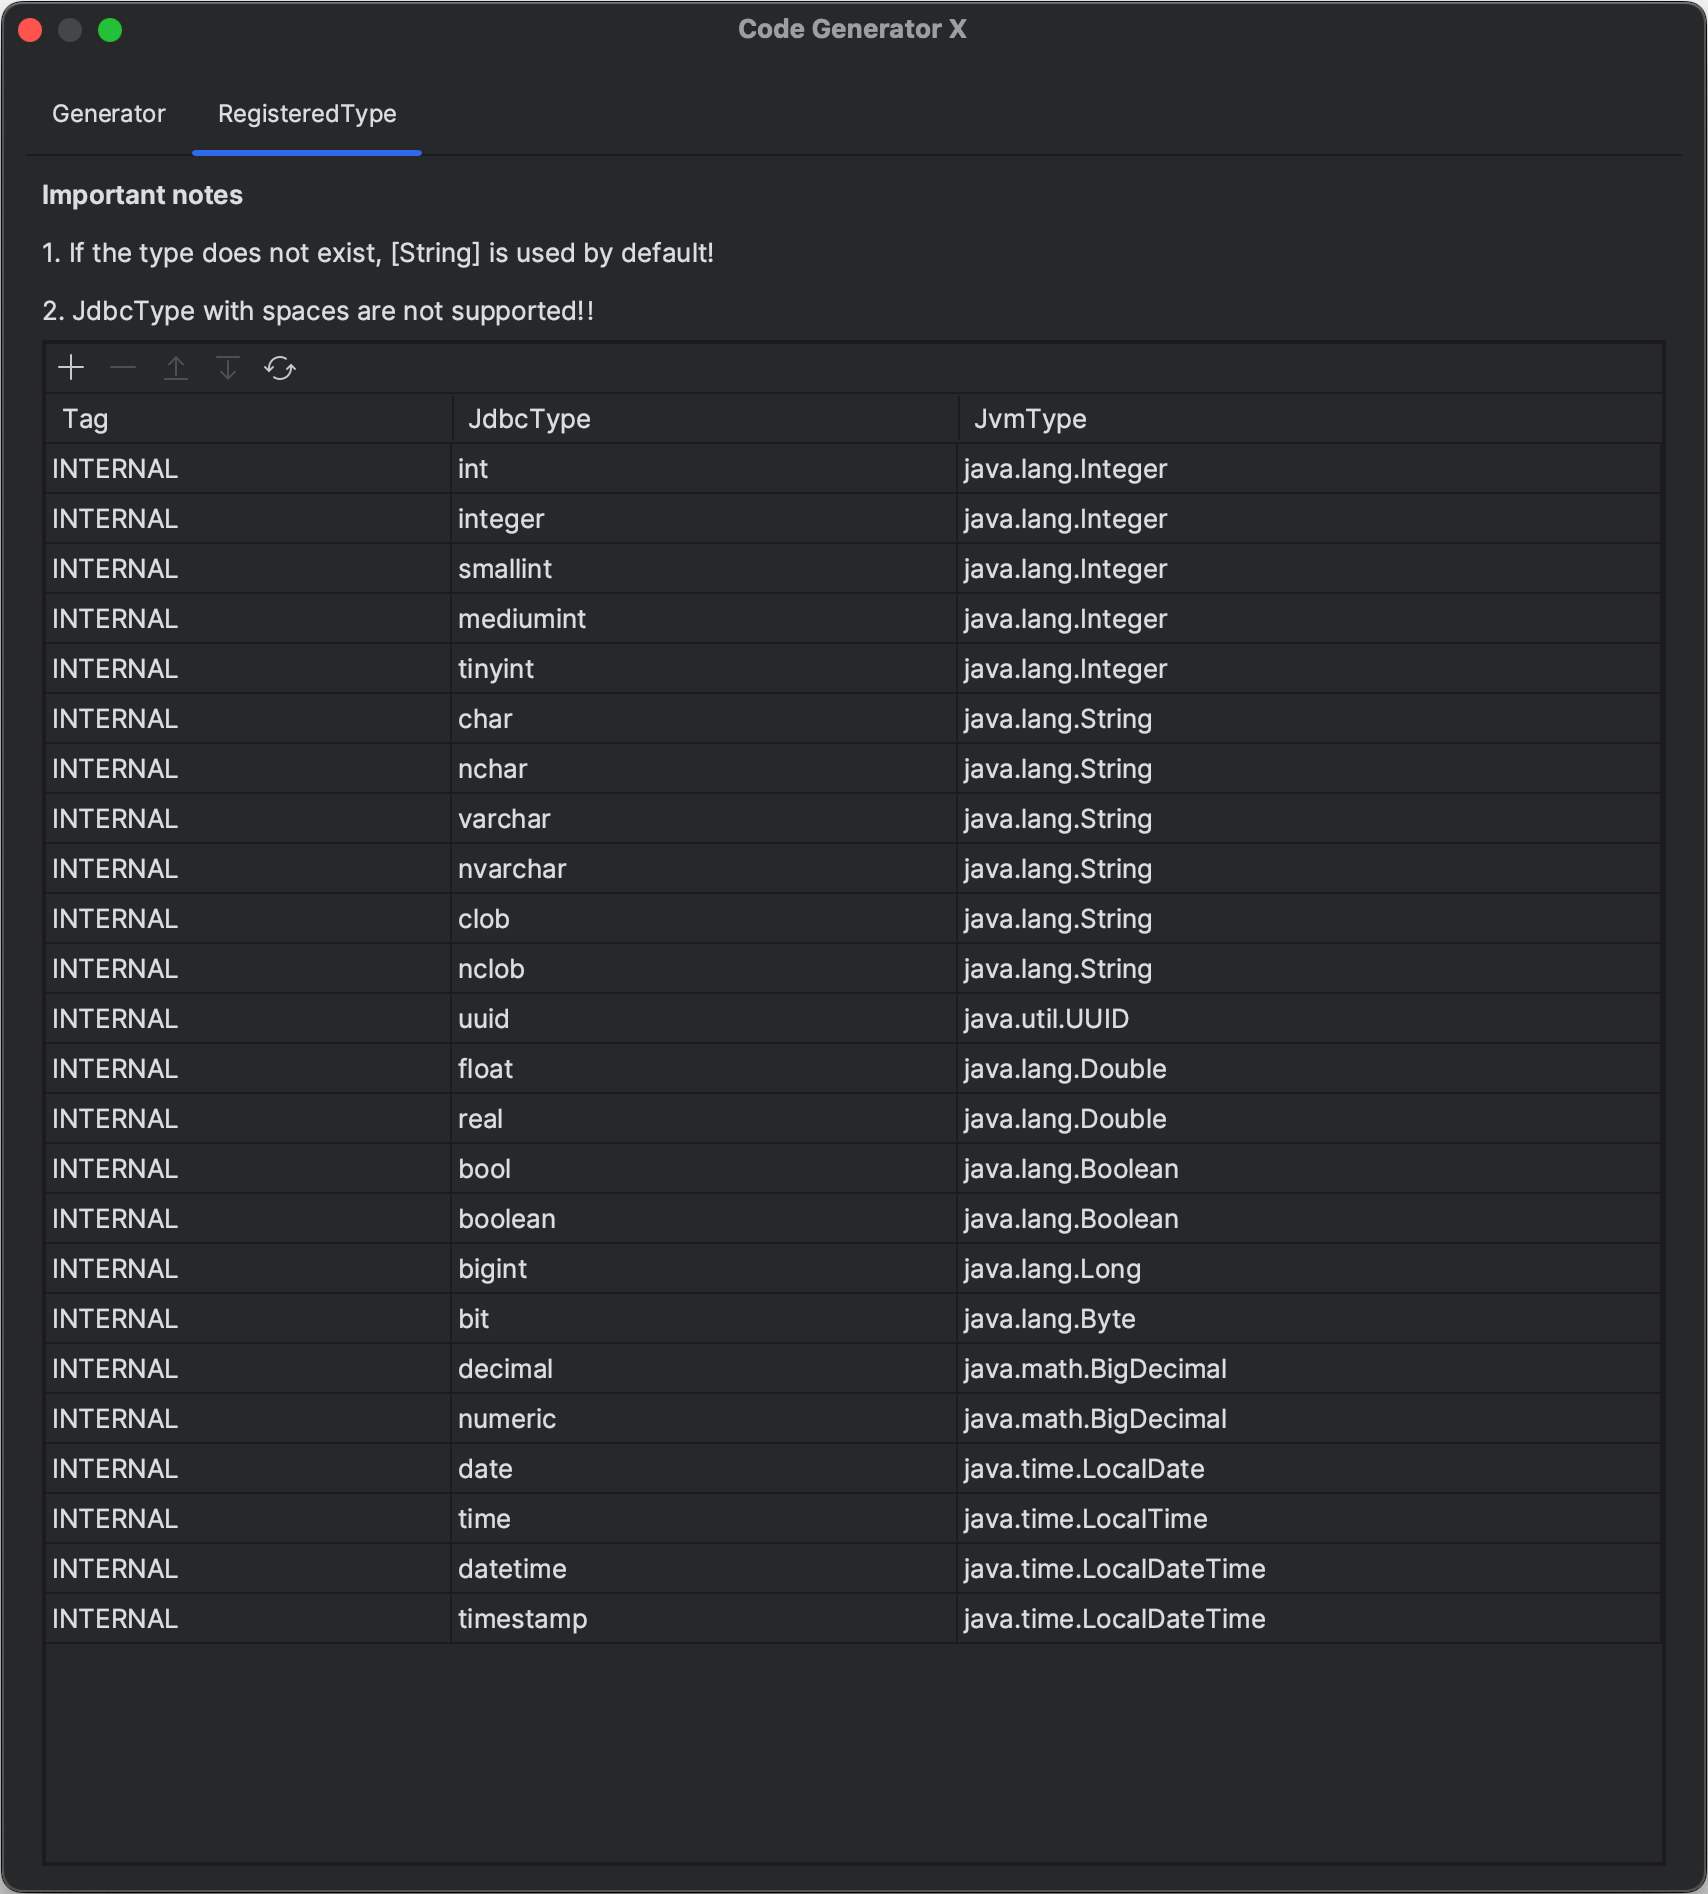Select the 'date' JdbcType cell
This screenshot has width=1708, height=1894.
click(x=704, y=1469)
